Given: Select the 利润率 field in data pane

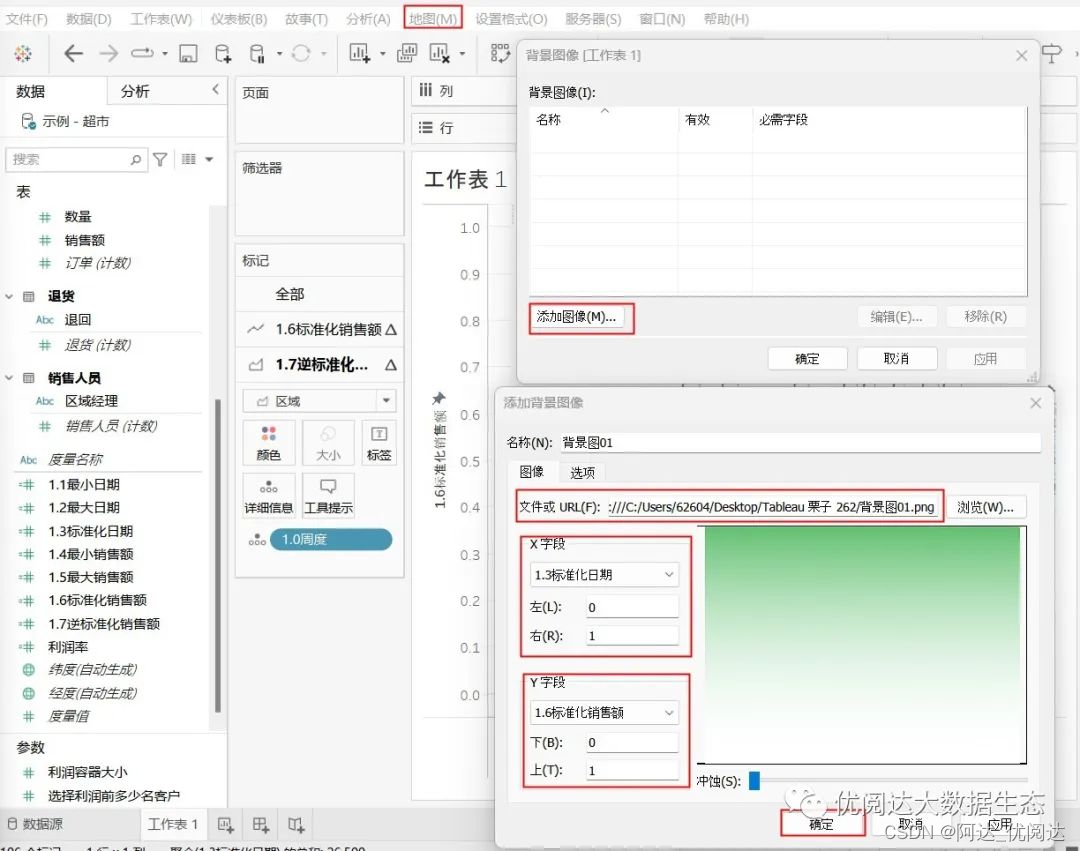Looking at the screenshot, I should [x=68, y=647].
